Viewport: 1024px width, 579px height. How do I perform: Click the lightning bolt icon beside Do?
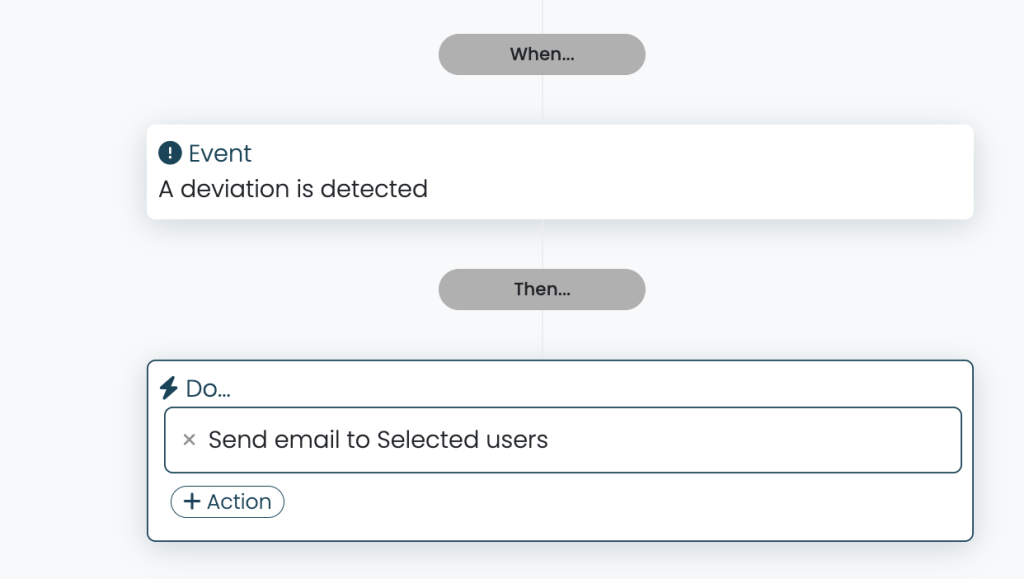coord(169,388)
